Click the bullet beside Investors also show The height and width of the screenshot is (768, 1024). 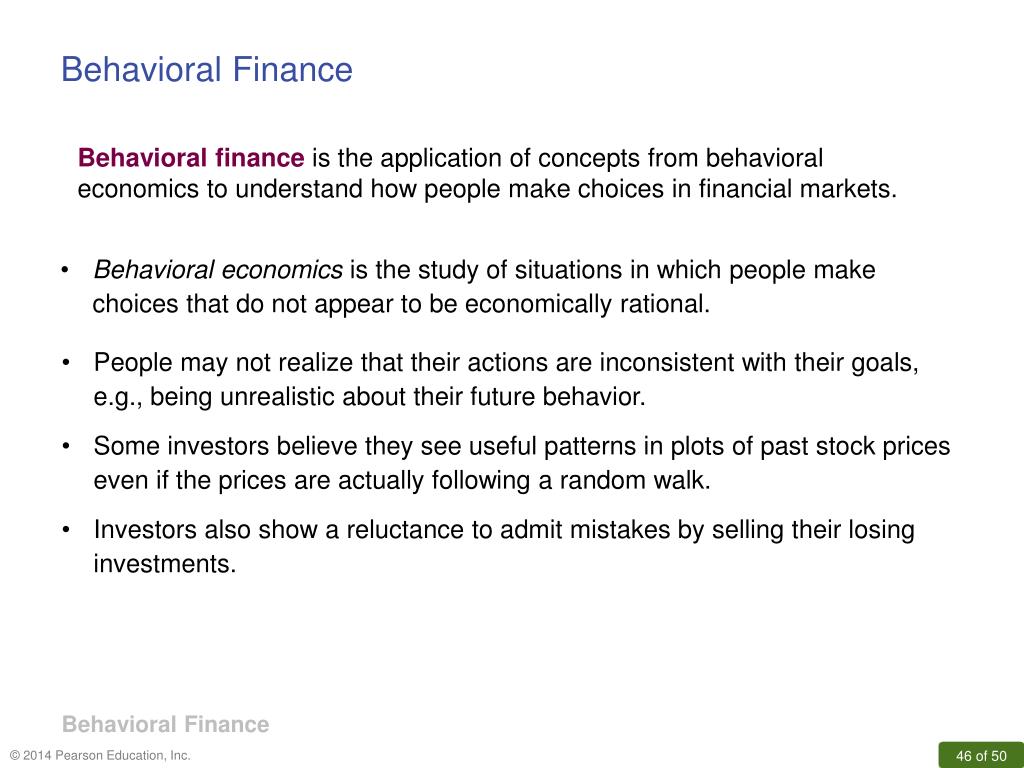point(65,530)
